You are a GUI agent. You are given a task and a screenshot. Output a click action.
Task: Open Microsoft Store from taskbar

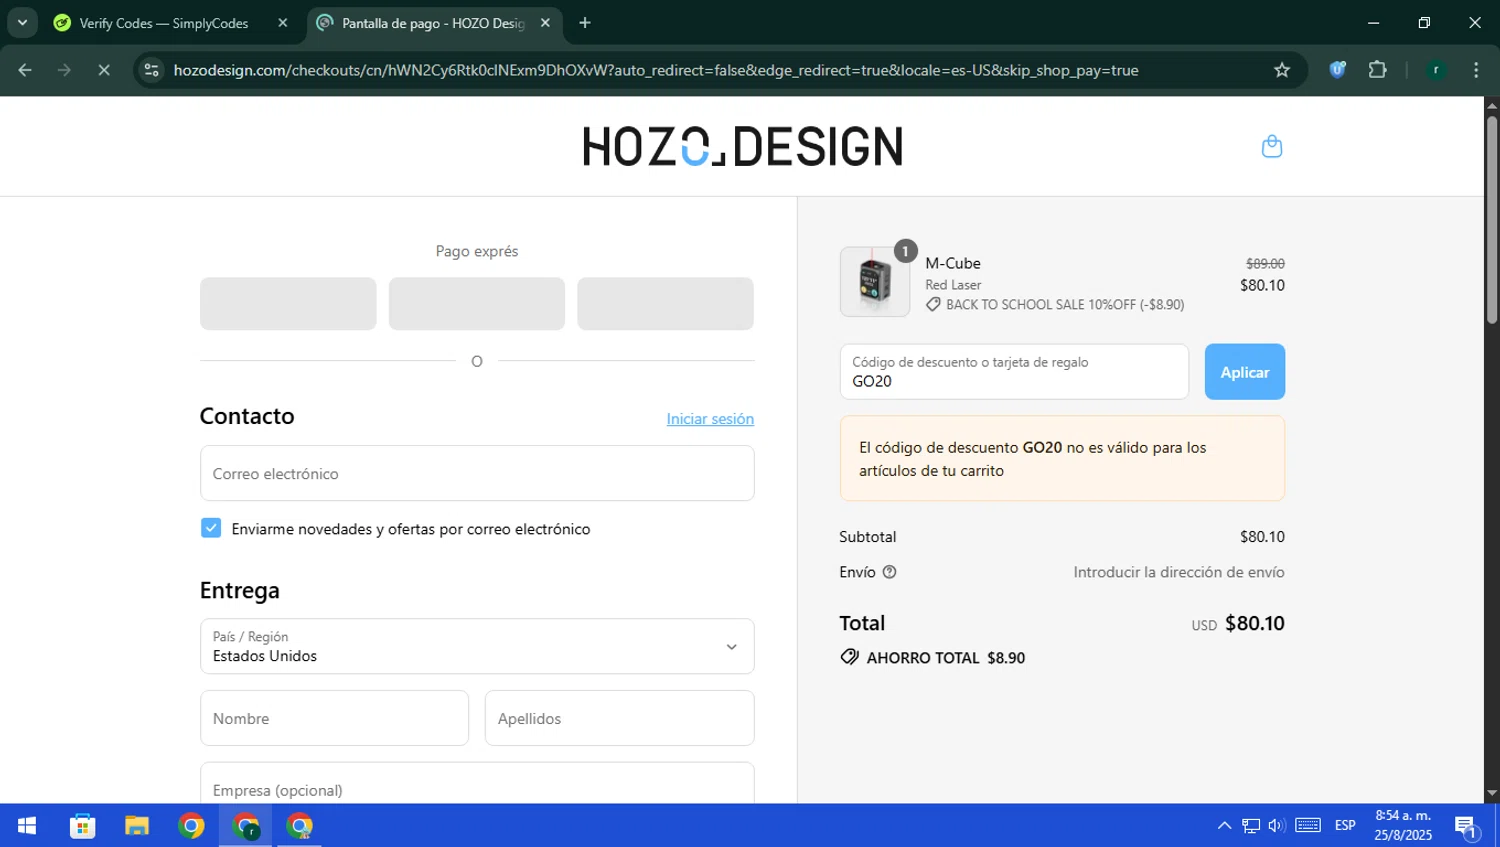[x=82, y=826]
